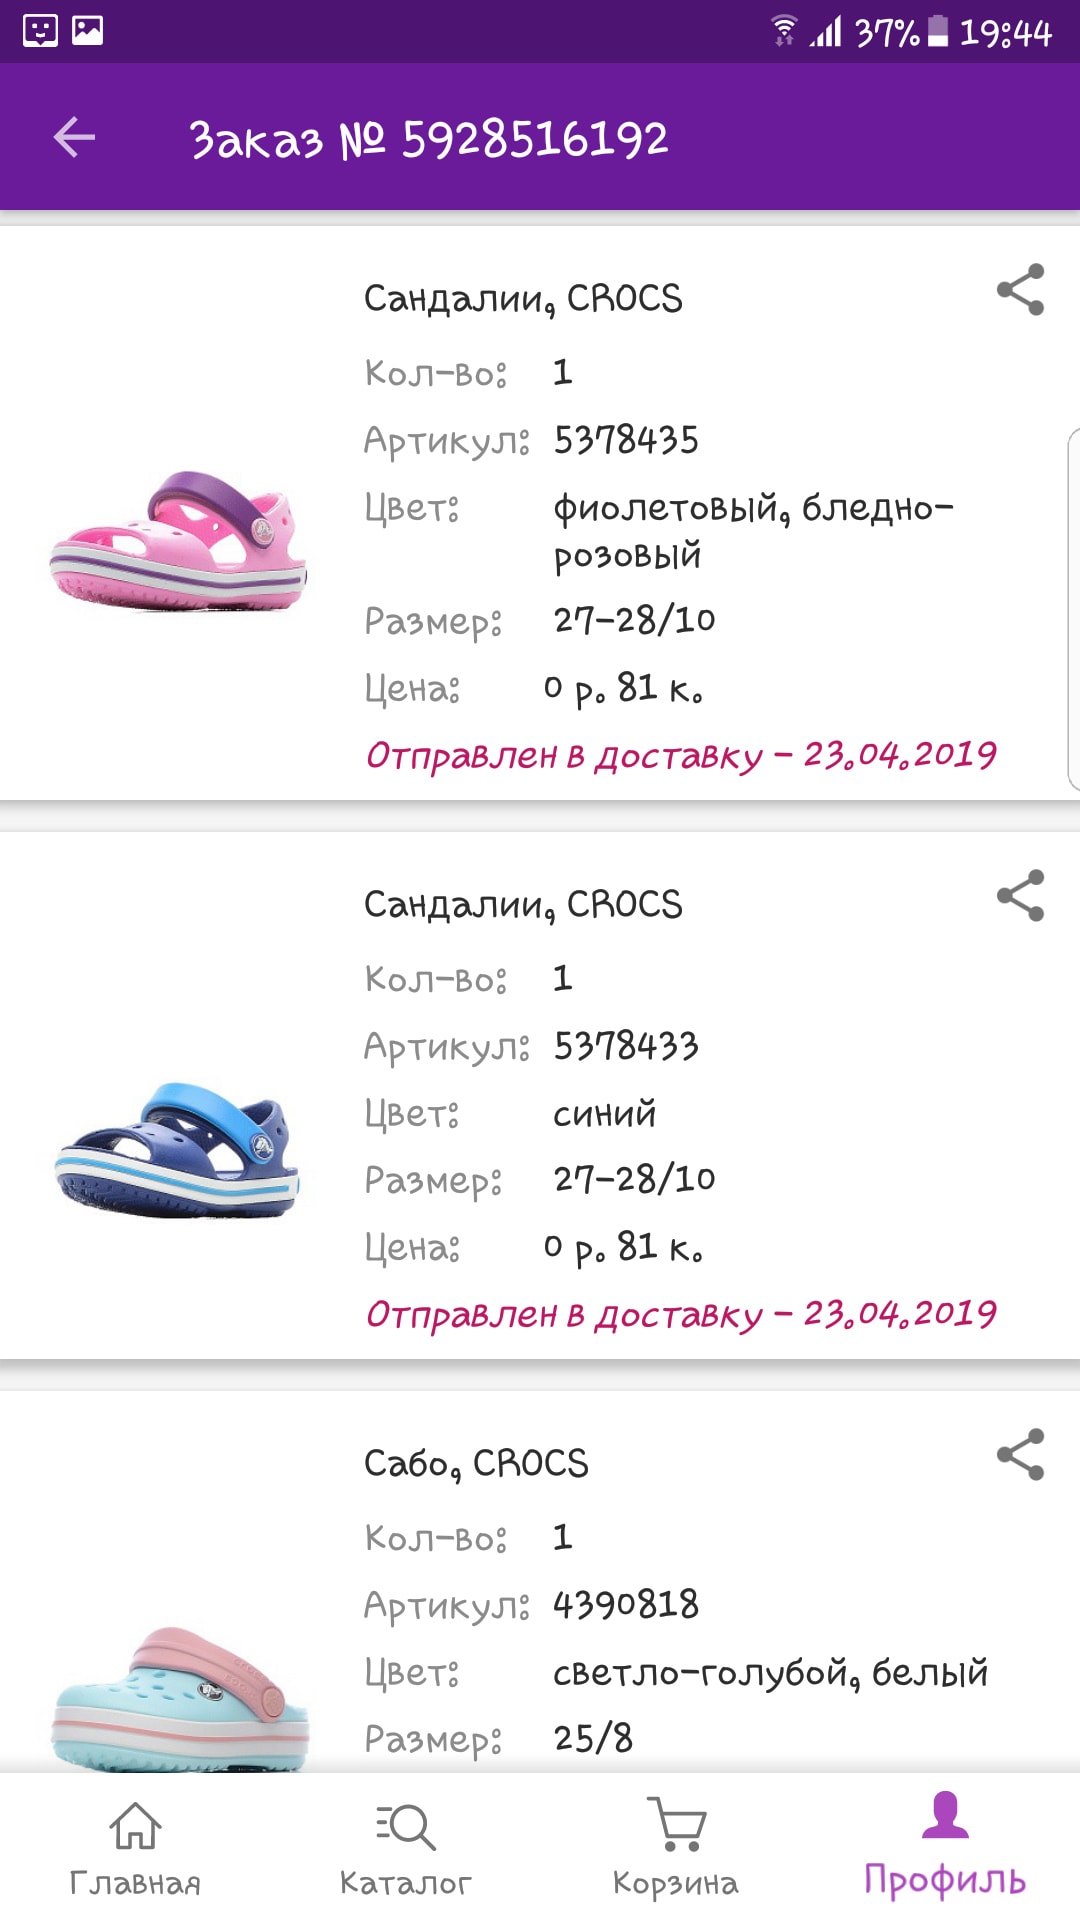This screenshot has height=1920, width=1080.
Task: Tap the Wi-Fi status icon
Action: 785,31
